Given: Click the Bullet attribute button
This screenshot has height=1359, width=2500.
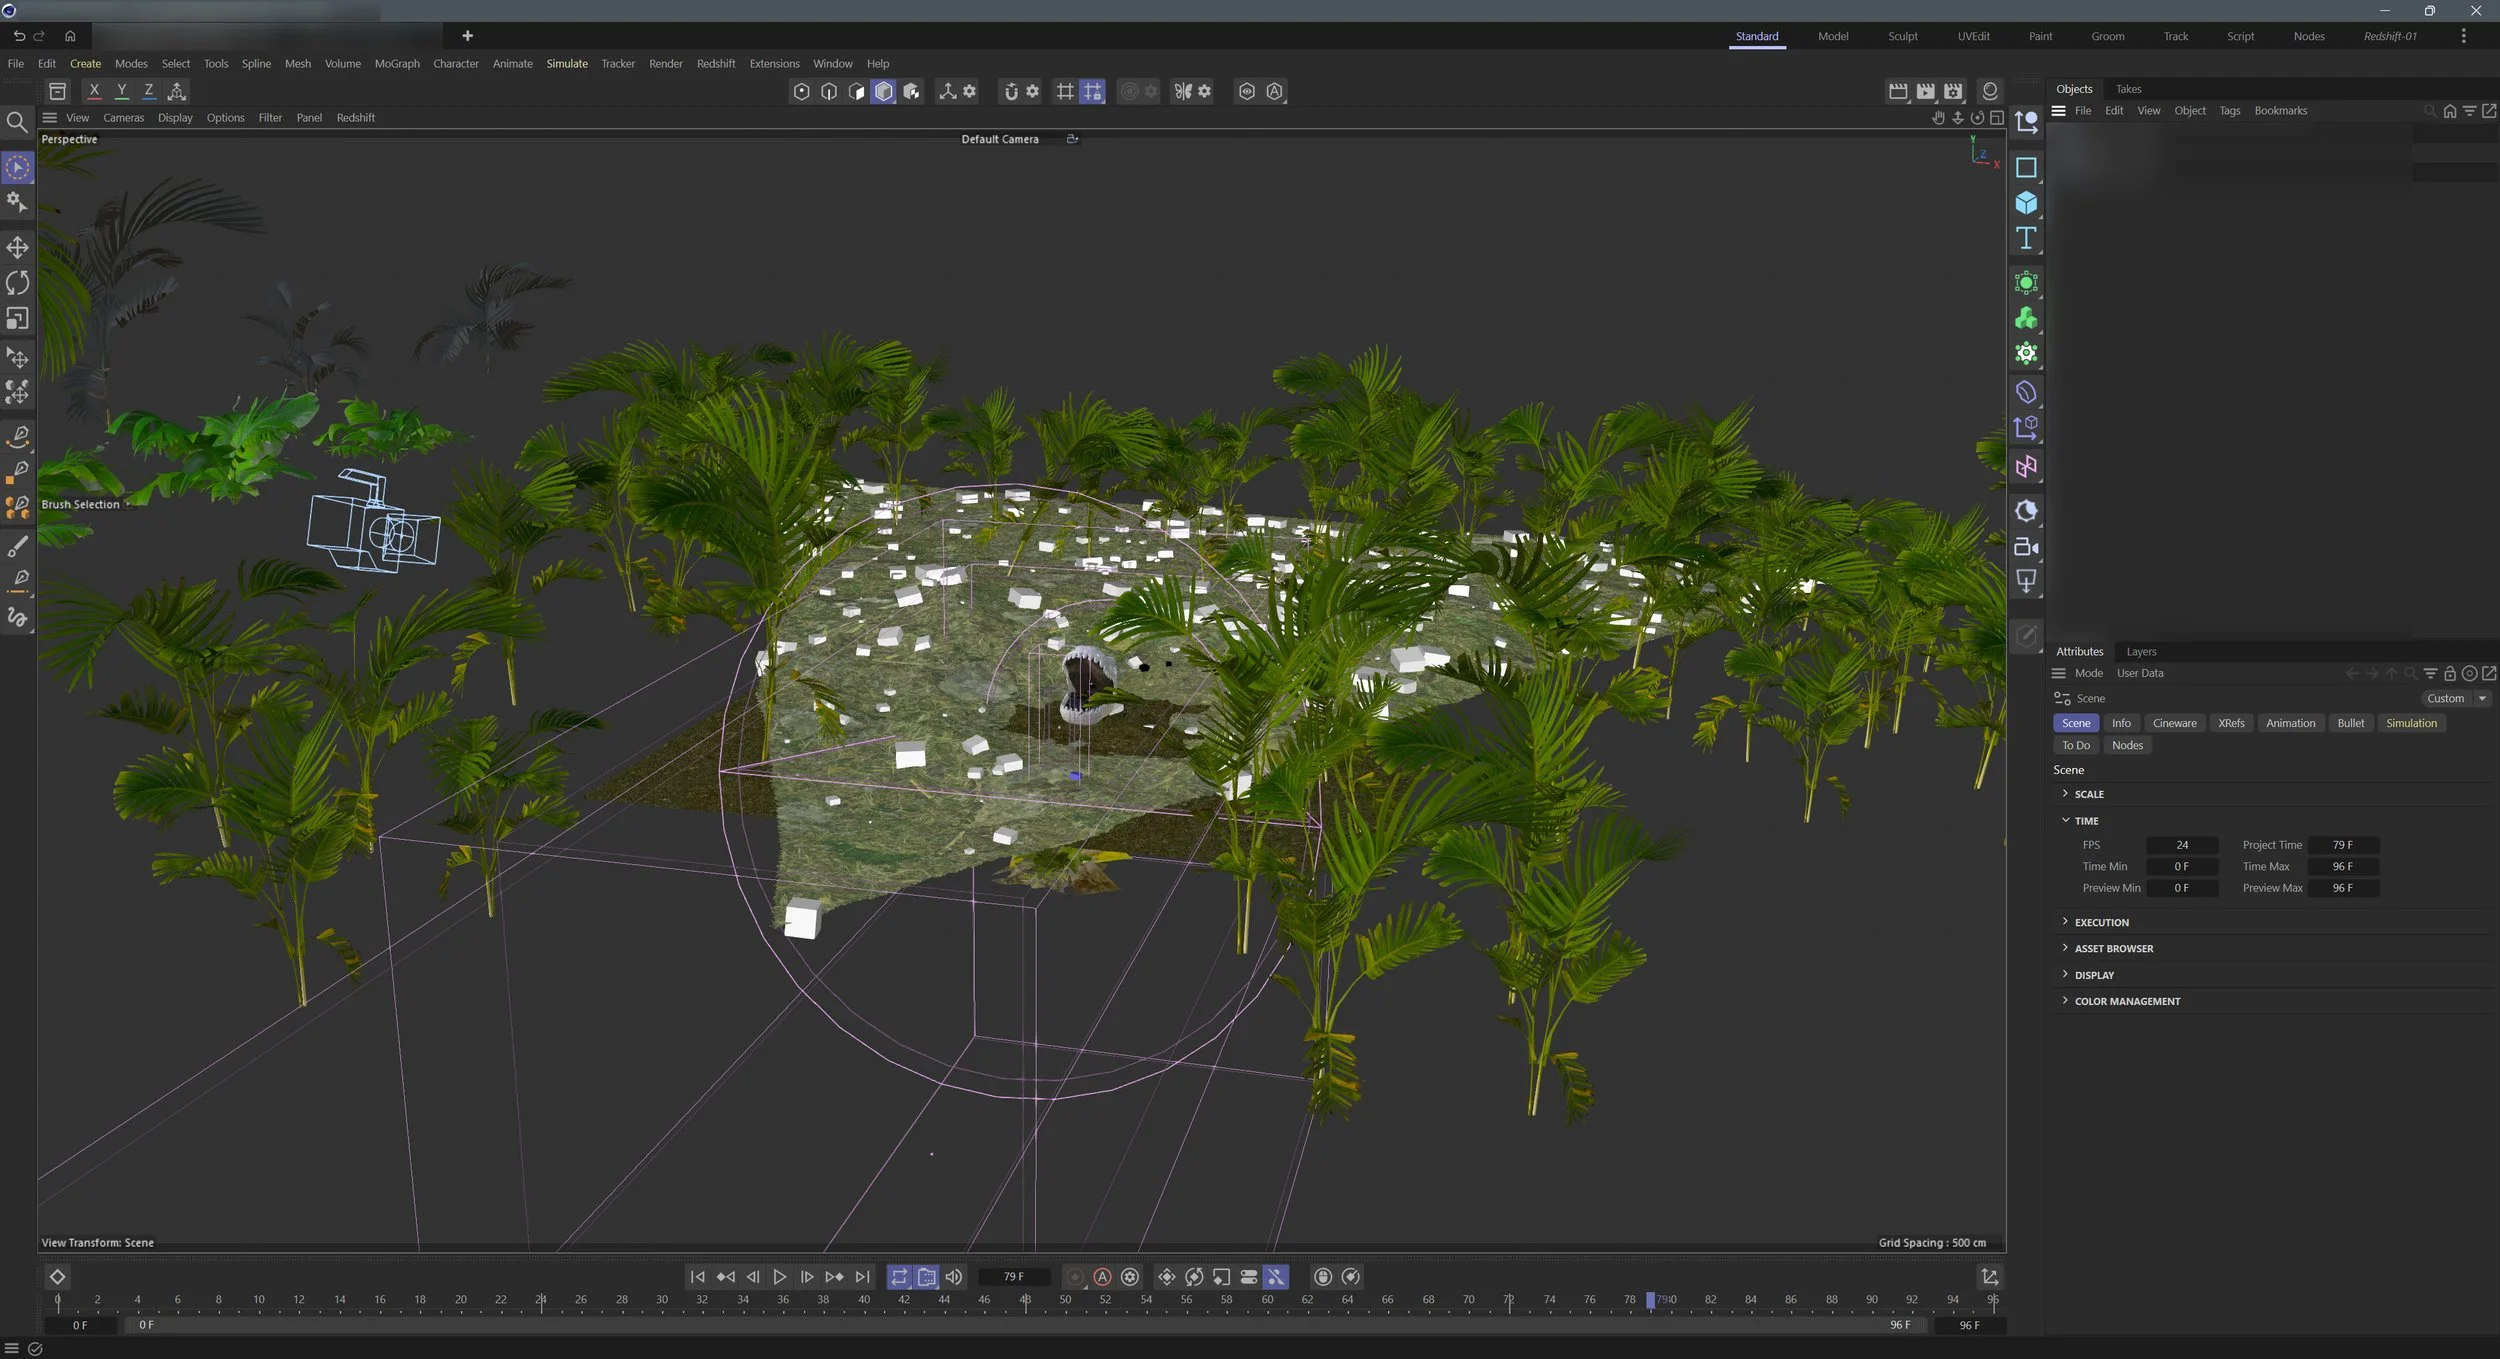Looking at the screenshot, I should point(2350,723).
